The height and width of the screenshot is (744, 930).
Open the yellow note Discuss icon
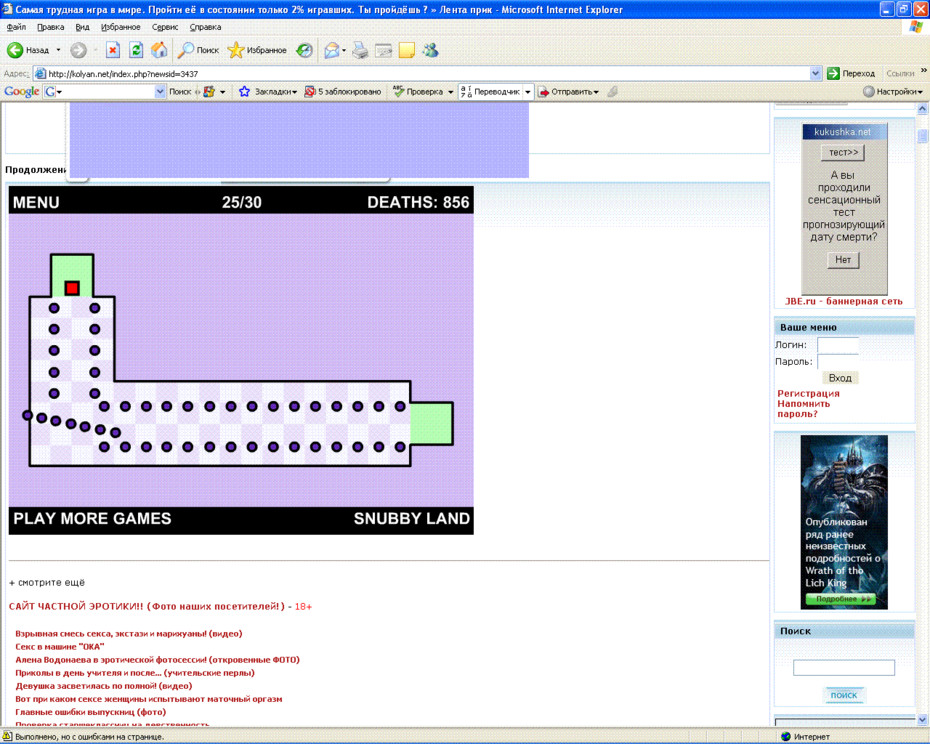tap(407, 50)
